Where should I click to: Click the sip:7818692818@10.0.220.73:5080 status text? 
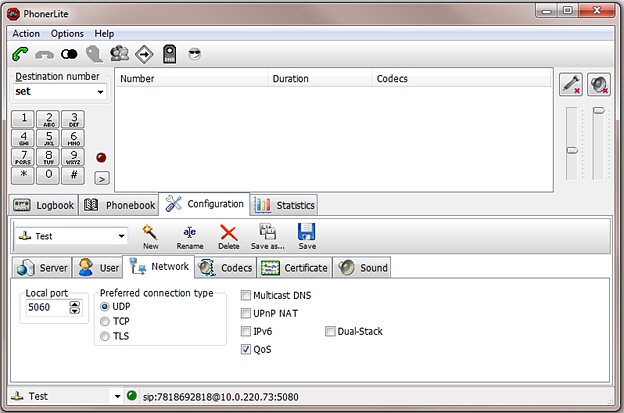pos(220,397)
